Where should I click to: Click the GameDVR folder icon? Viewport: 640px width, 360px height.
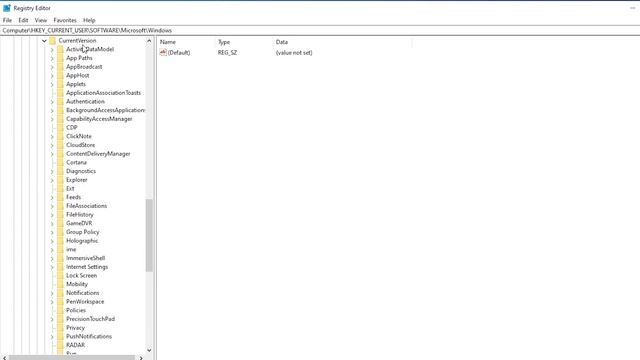coord(60,223)
